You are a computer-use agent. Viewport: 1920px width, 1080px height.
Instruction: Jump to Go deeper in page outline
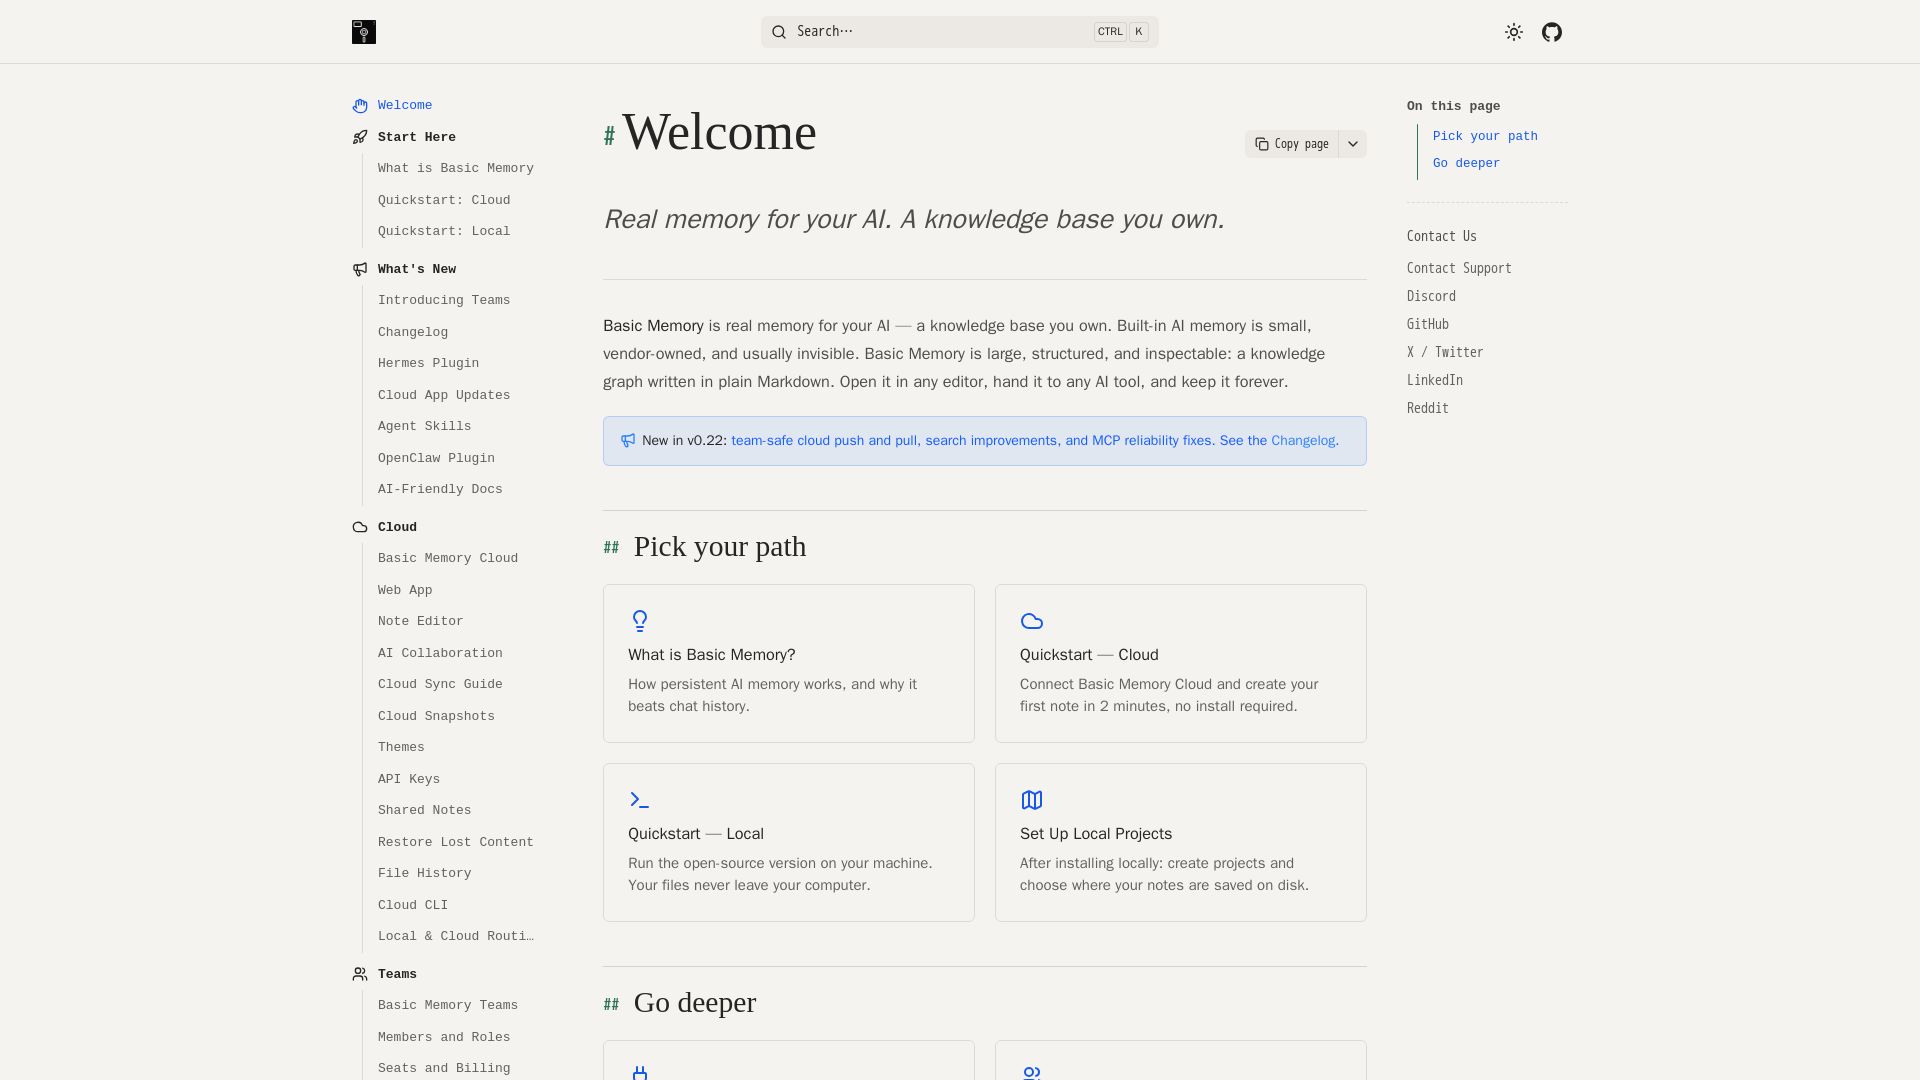tap(1466, 163)
